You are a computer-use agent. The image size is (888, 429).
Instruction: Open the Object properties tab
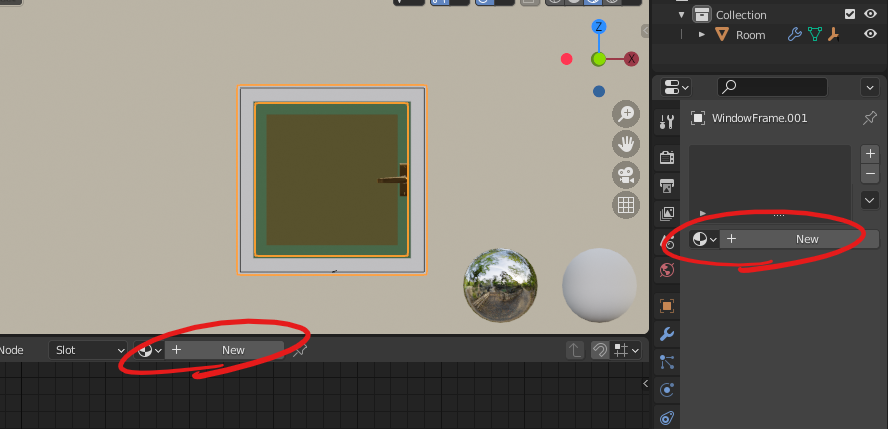667,306
